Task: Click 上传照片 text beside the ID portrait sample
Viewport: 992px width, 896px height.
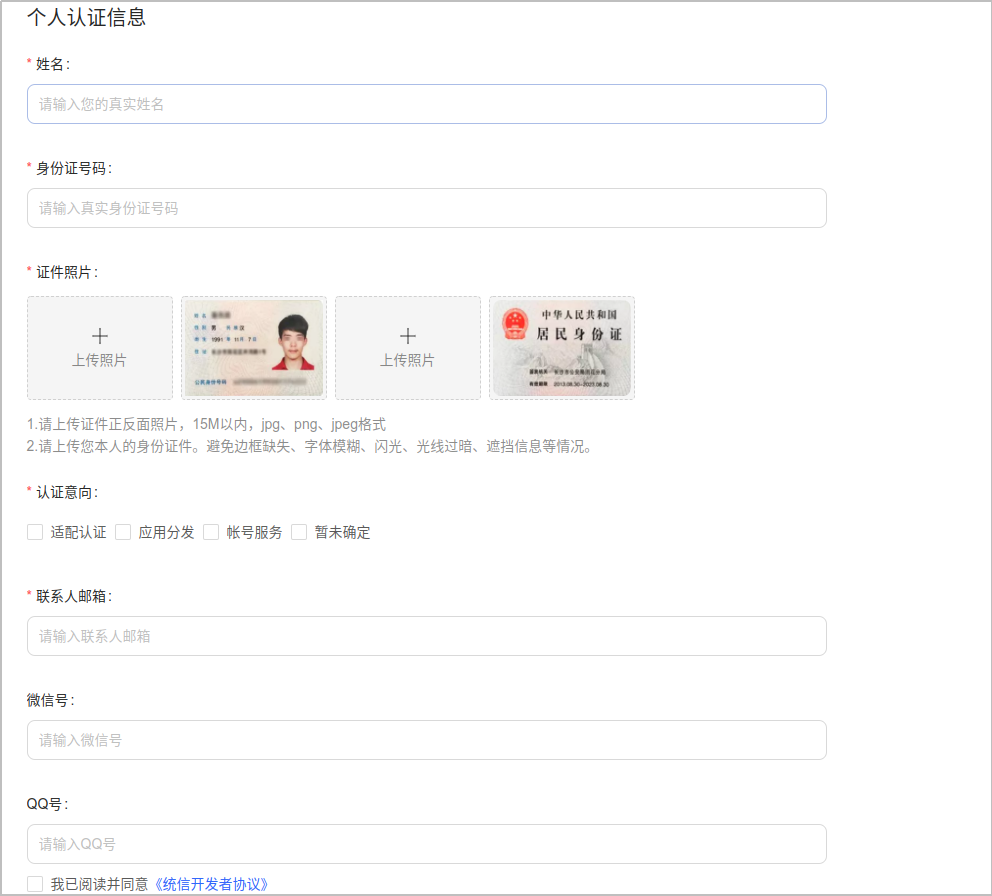Action: click(100, 361)
